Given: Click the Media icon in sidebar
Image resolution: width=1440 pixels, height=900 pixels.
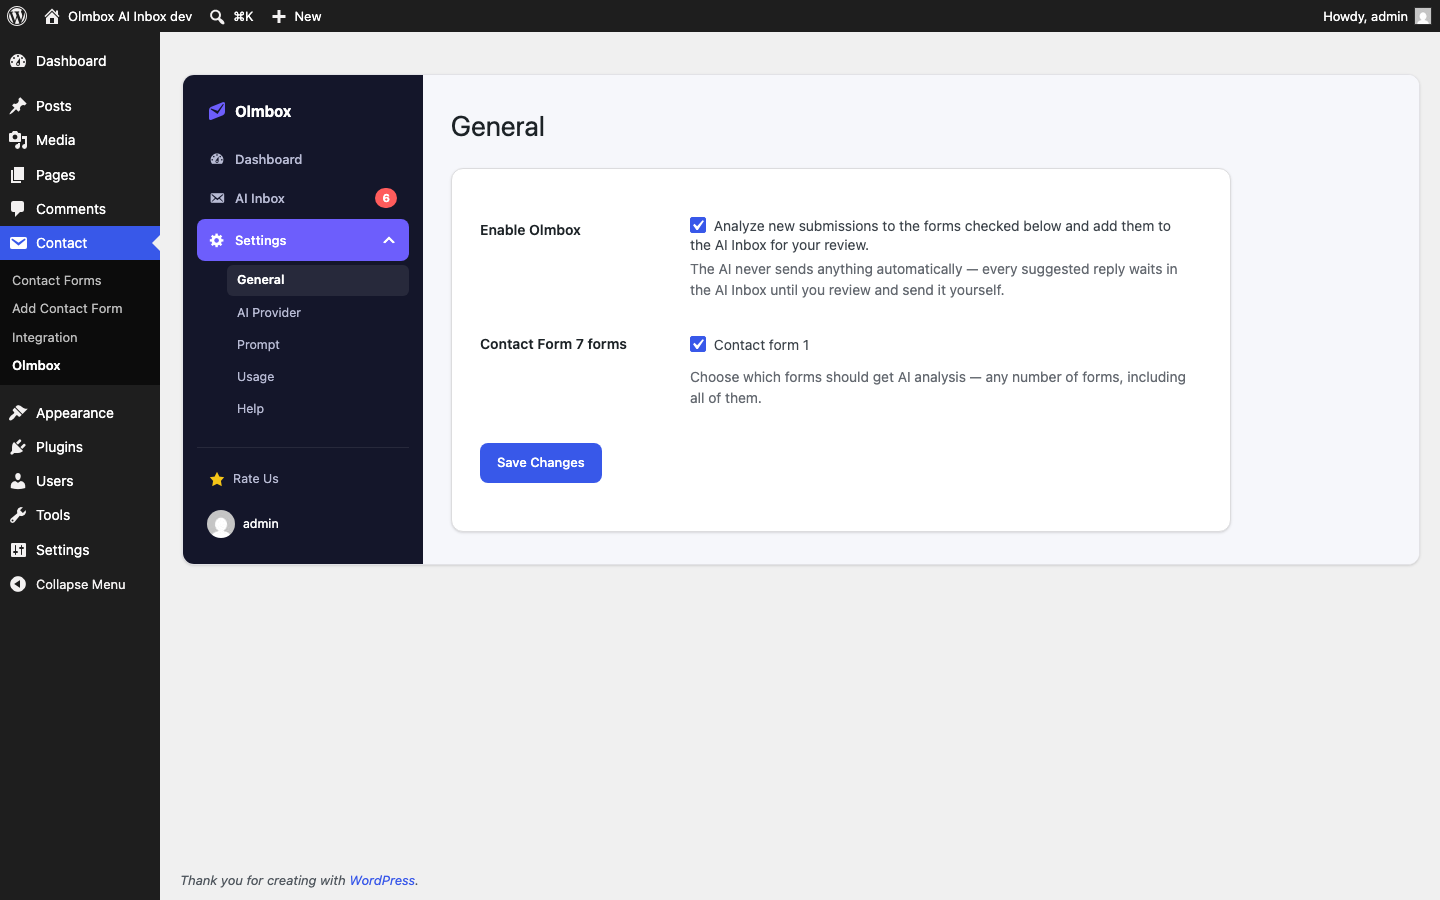Looking at the screenshot, I should (18, 140).
